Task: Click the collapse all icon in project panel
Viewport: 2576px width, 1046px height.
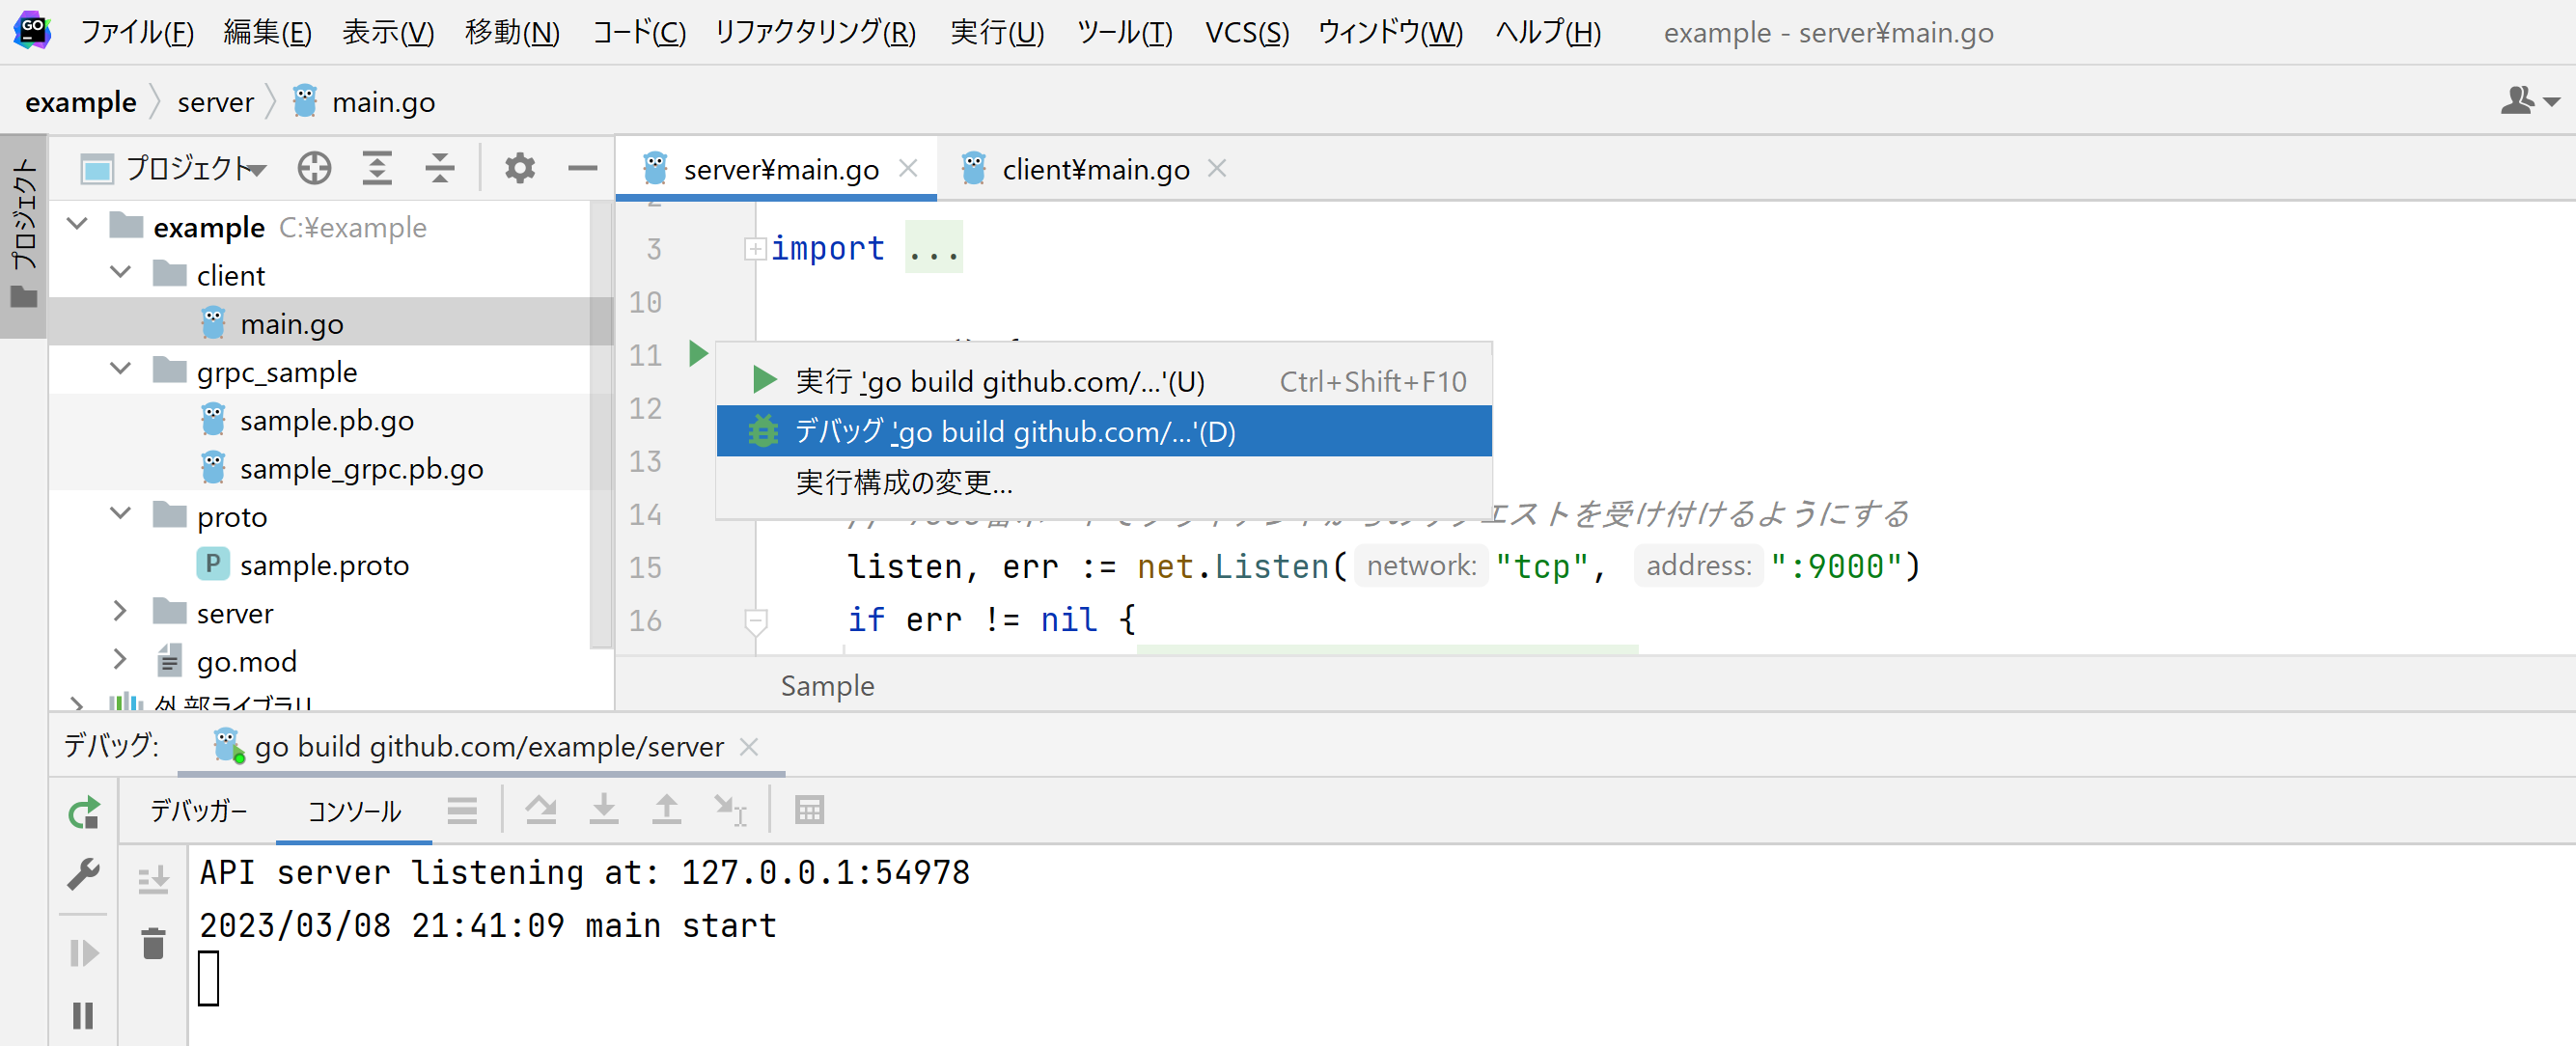Action: click(439, 168)
